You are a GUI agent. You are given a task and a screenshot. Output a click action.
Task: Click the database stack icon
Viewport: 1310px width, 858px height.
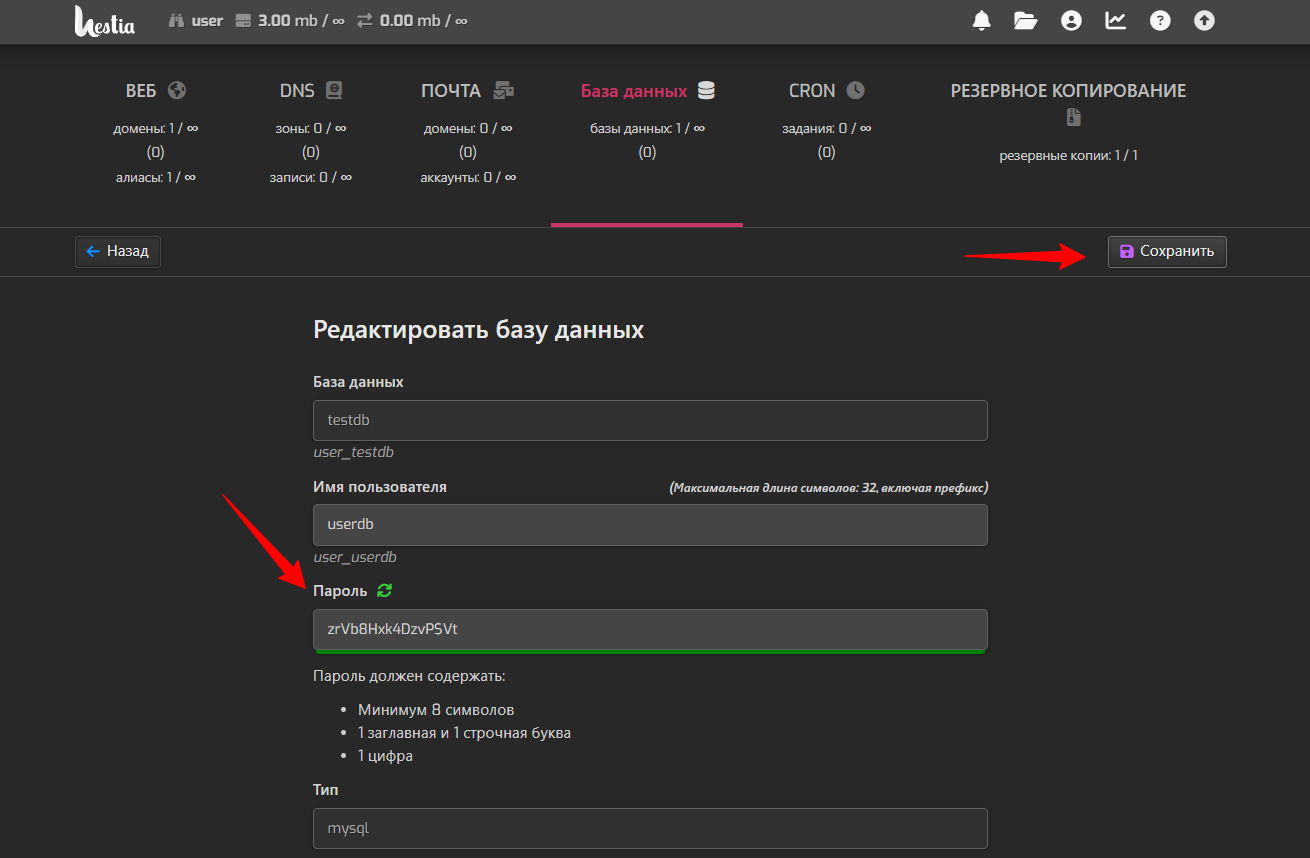point(706,91)
